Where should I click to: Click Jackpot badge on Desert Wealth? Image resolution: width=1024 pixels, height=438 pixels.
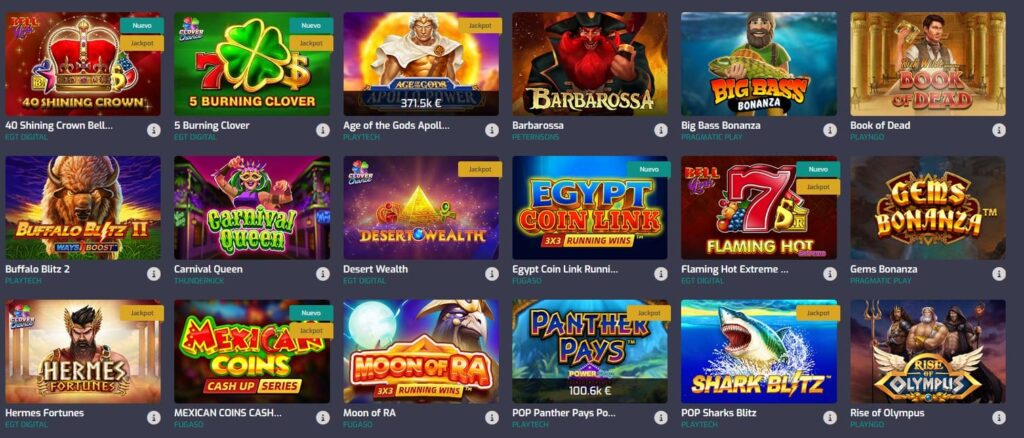point(480,169)
